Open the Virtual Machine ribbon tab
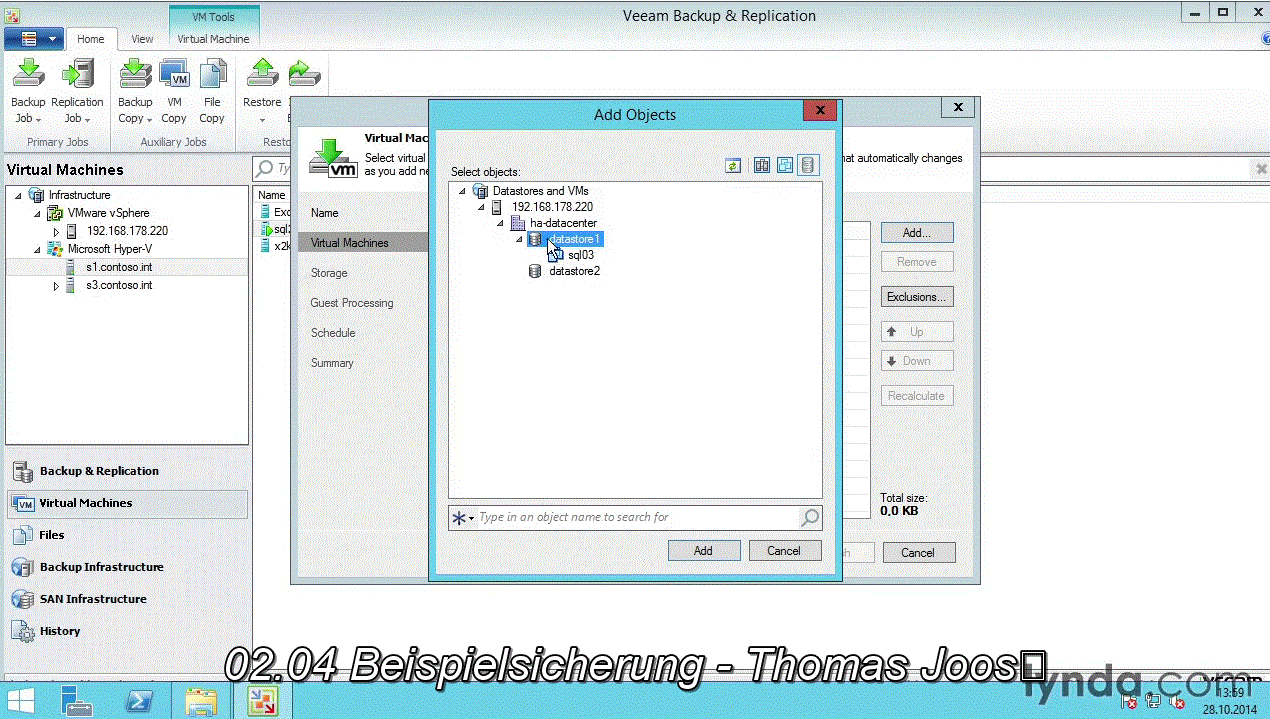 213,39
